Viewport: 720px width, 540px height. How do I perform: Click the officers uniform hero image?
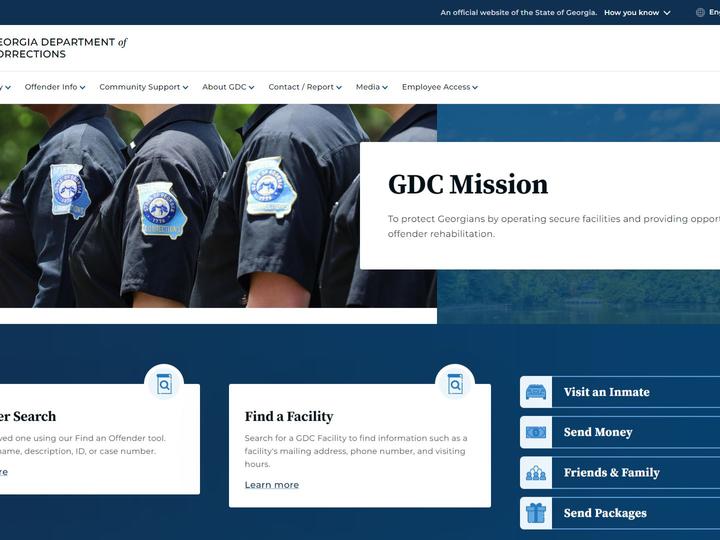(218, 206)
